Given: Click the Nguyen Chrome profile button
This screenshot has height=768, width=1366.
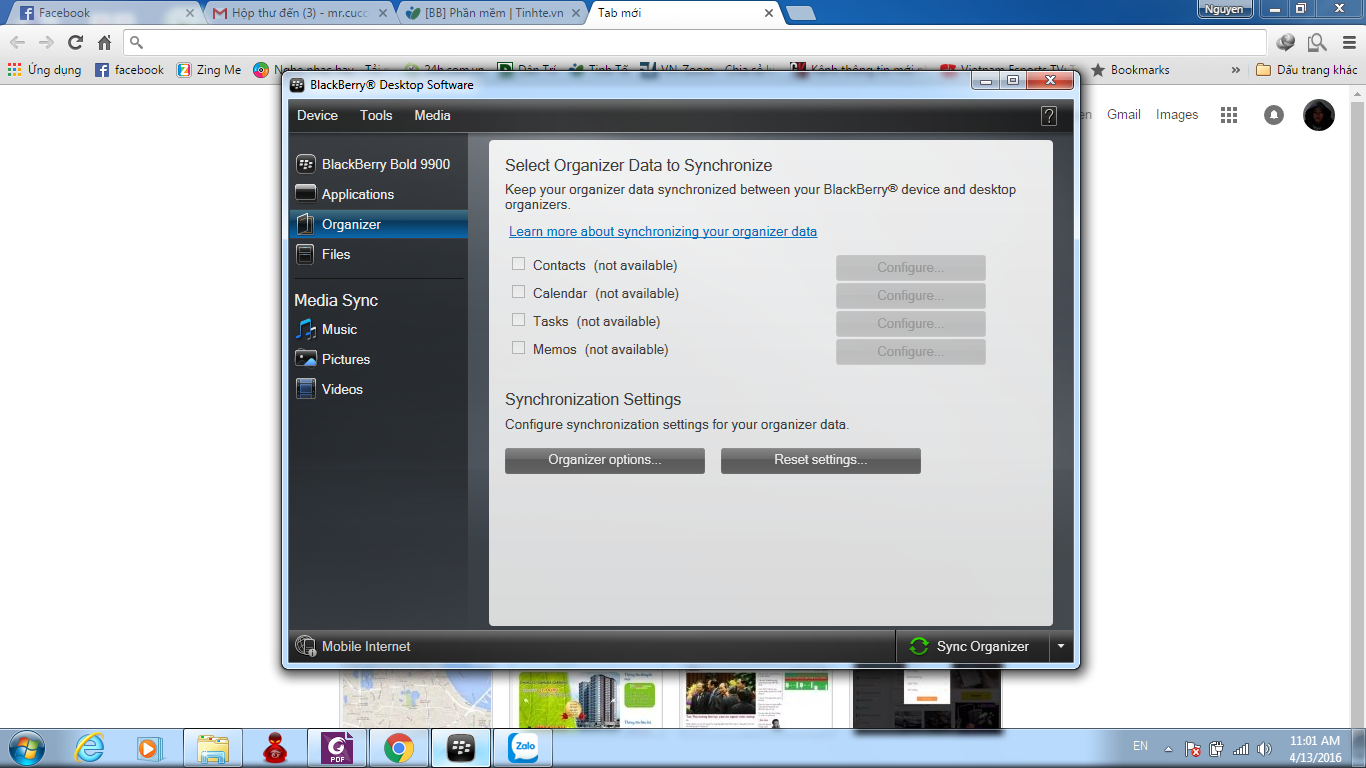Looking at the screenshot, I should [x=1225, y=9].
